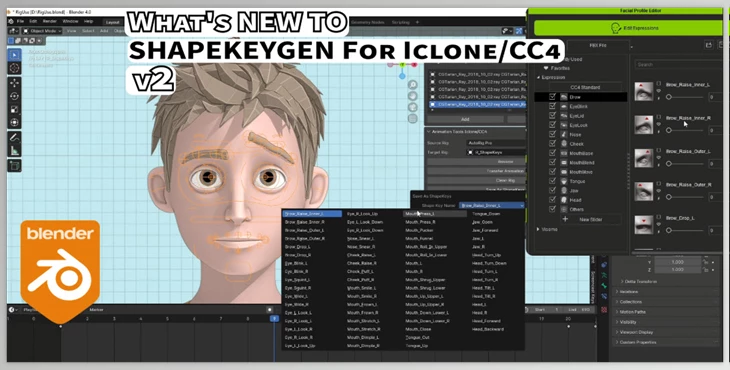The image size is (730, 370).
Task: Click the Brow_Raise_Inner_L expression thumbnail
Action: pyautogui.click(x=644, y=91)
